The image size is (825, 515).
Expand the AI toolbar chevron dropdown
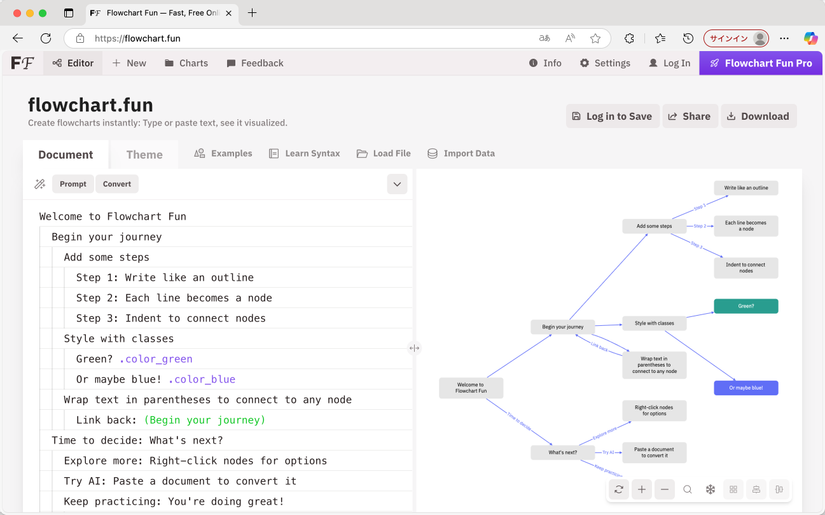(397, 184)
